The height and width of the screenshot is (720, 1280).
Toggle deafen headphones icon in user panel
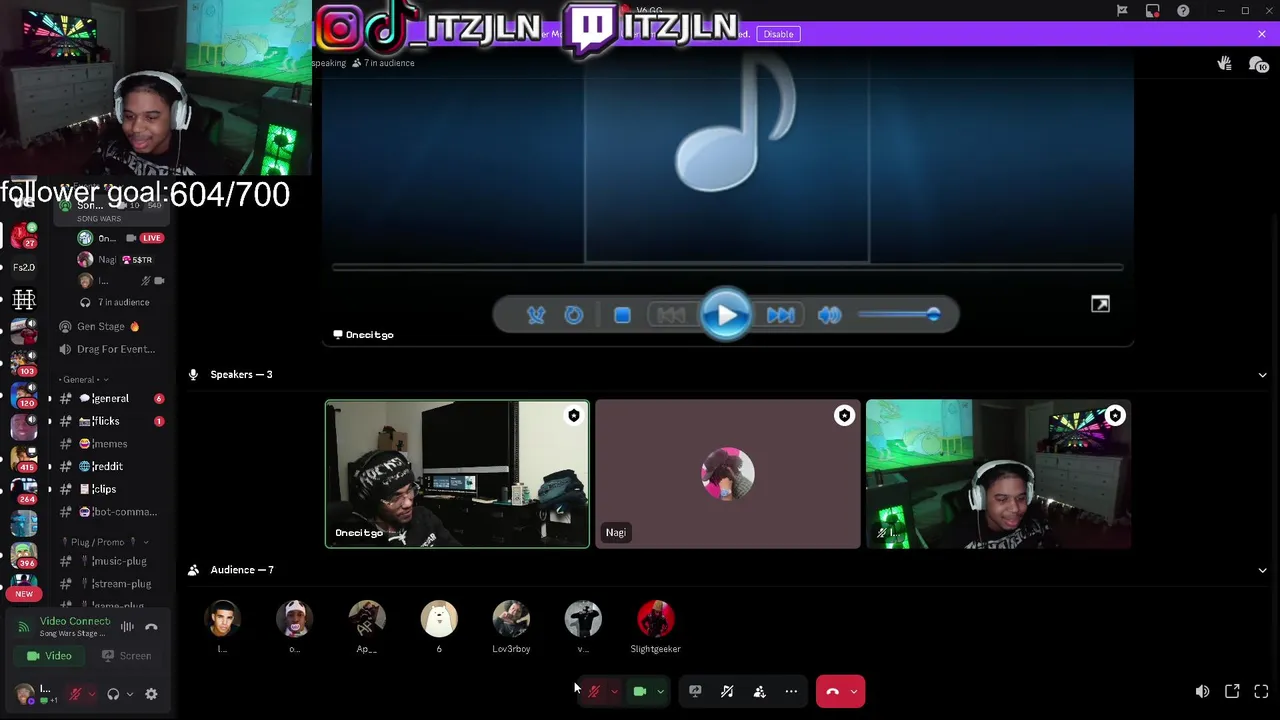point(113,694)
